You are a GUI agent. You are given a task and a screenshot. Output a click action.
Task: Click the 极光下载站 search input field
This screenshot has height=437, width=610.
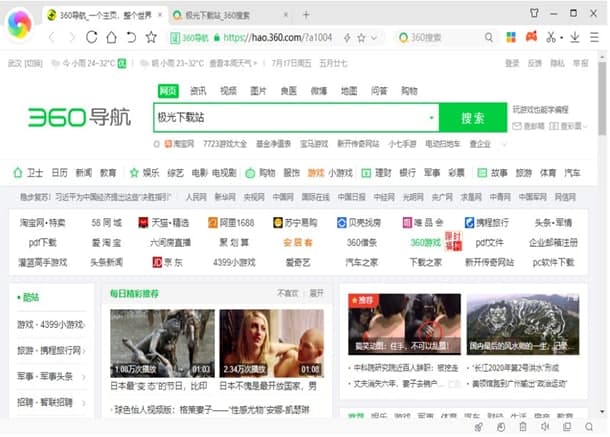pos(290,118)
